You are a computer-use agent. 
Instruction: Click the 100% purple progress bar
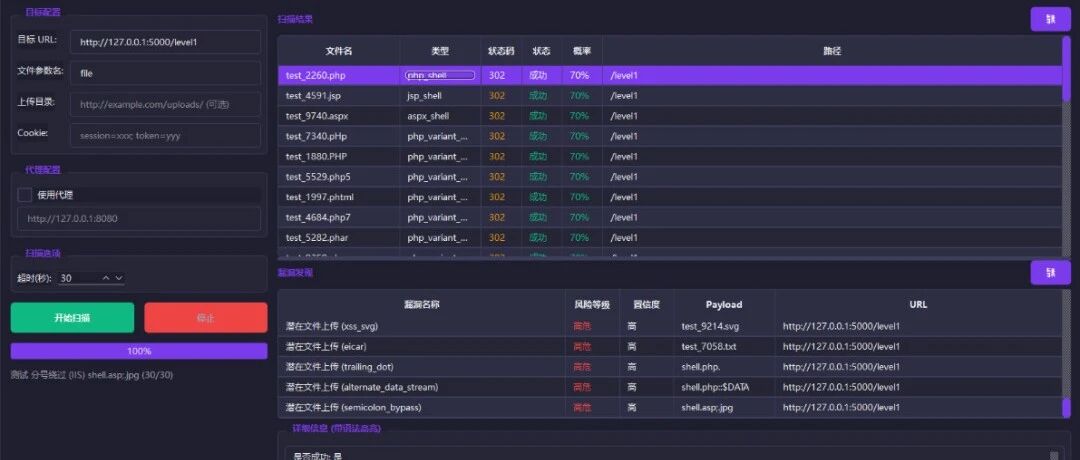pos(139,351)
